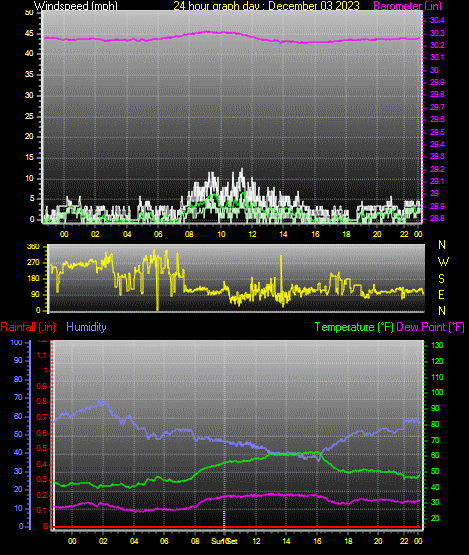This screenshot has width=469, height=555.
Task: Click the 12 hour tick on windspeed chart
Action: tap(252, 234)
